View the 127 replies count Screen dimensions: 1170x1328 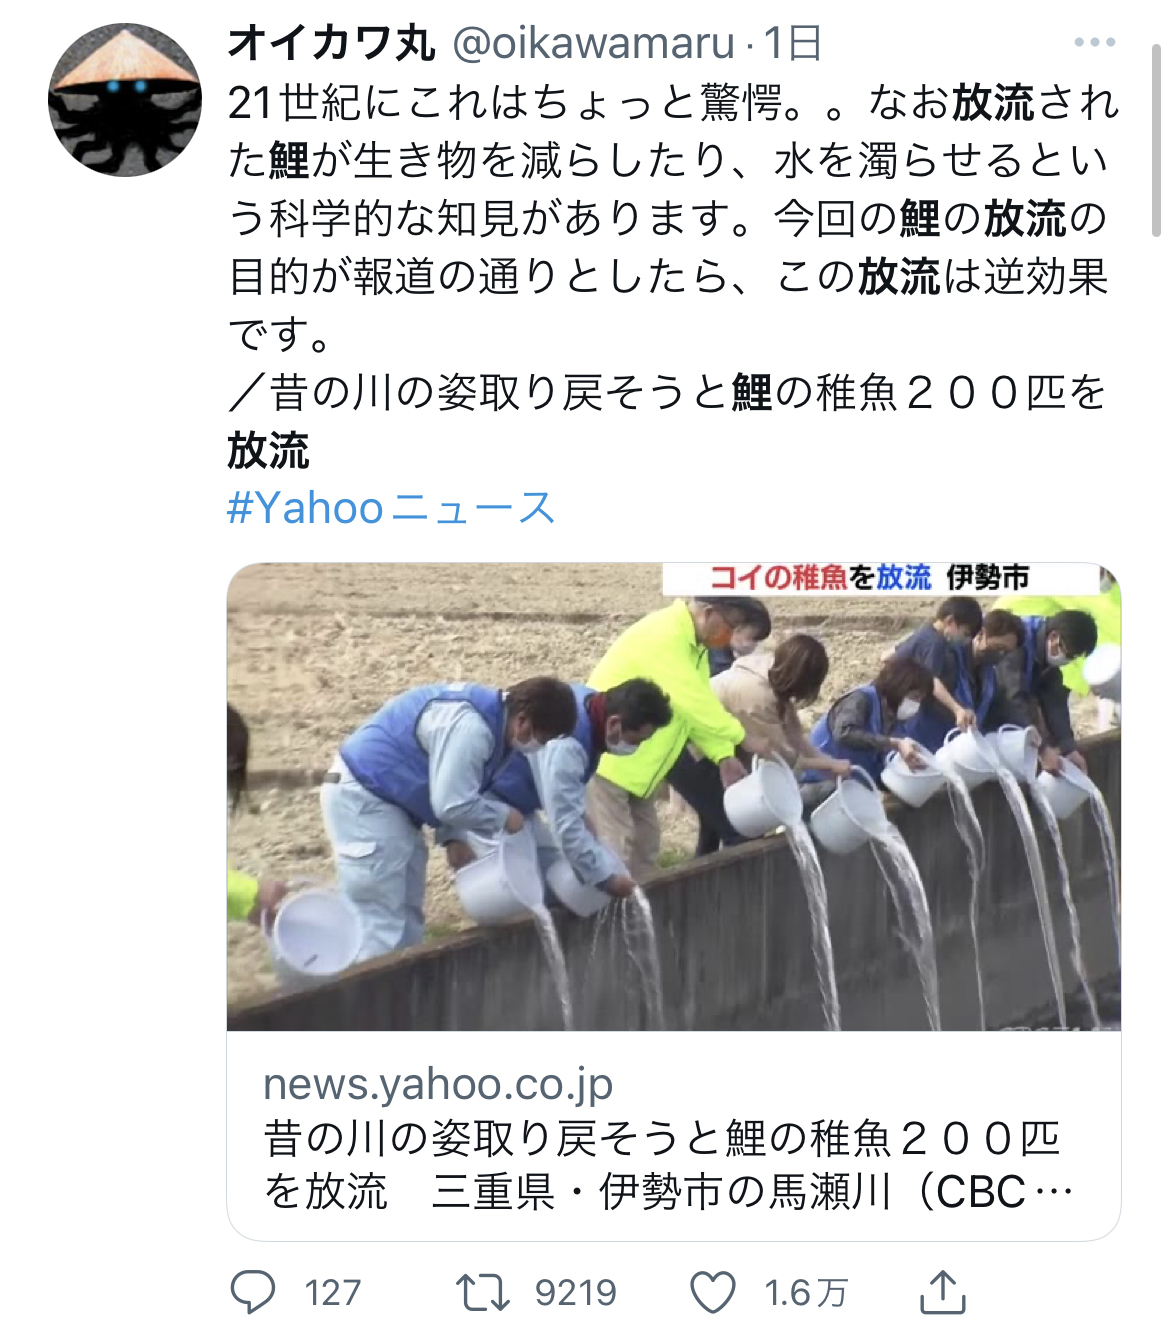coord(333,1292)
